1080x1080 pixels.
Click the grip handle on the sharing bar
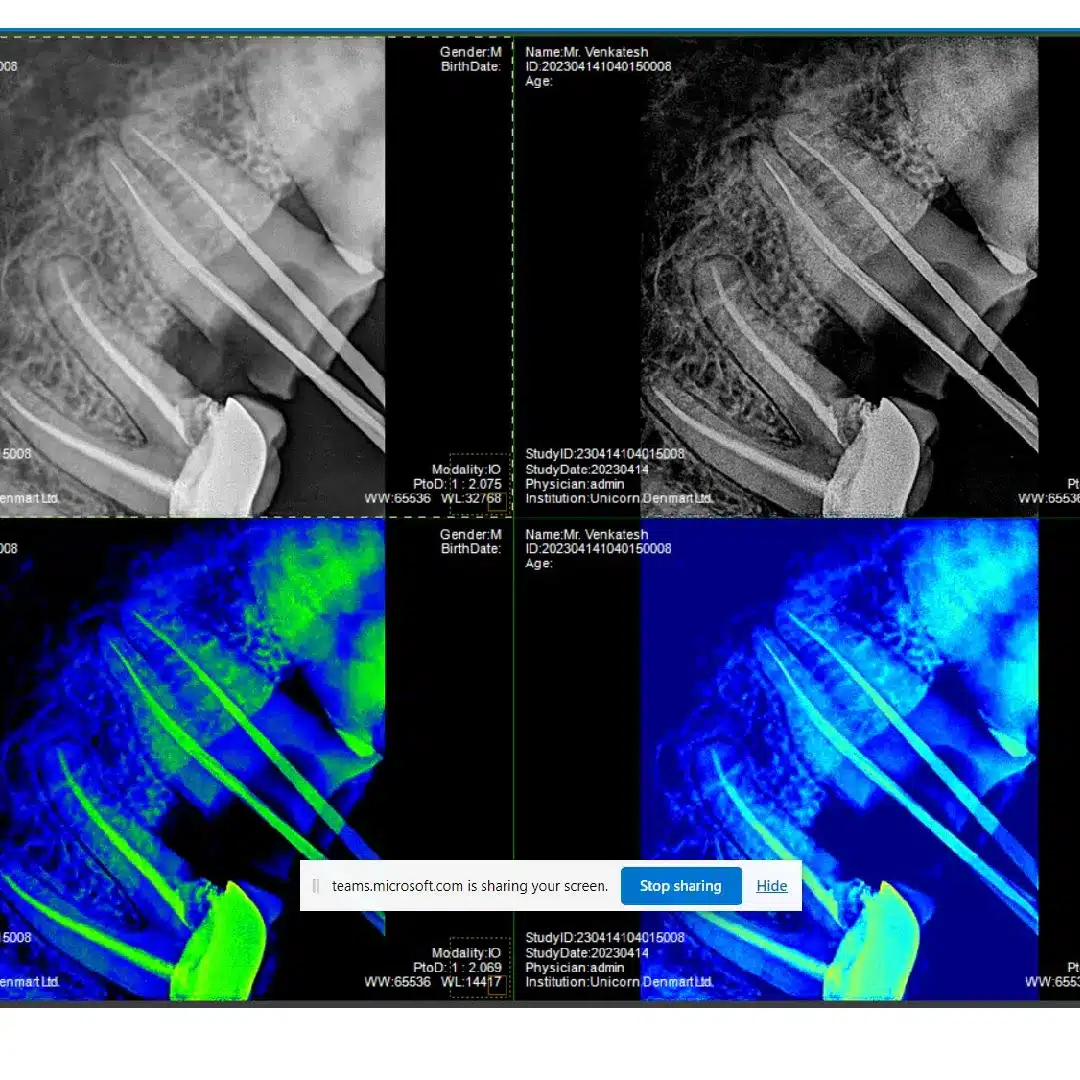pyautogui.click(x=316, y=886)
